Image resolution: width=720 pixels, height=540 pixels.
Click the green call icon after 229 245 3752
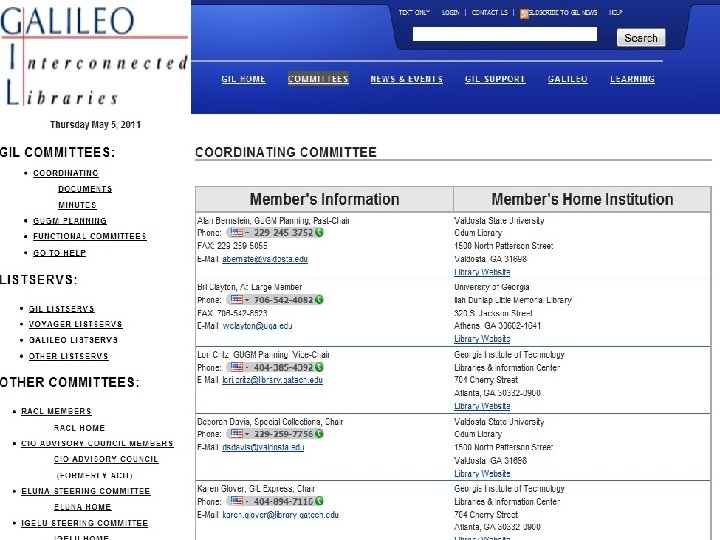[319, 232]
